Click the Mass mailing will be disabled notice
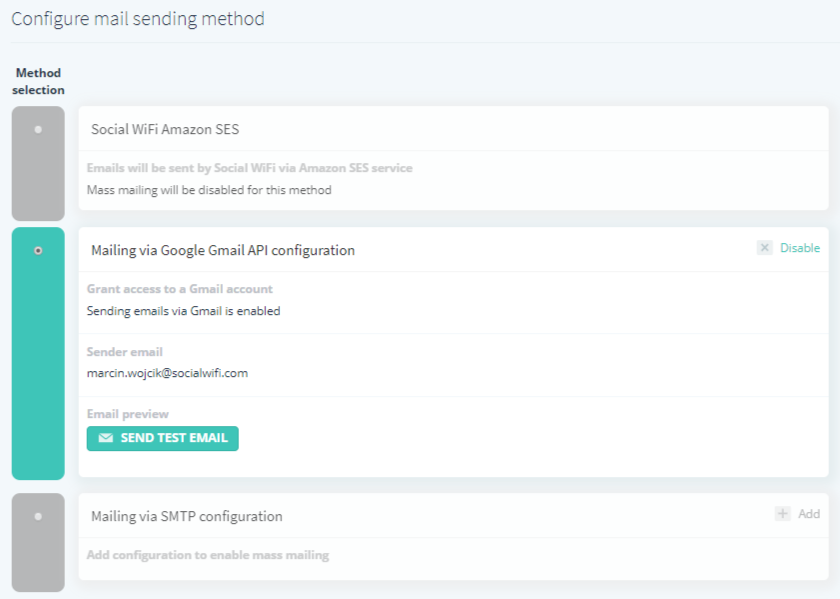Screen dimensions: 840x599 (209, 190)
